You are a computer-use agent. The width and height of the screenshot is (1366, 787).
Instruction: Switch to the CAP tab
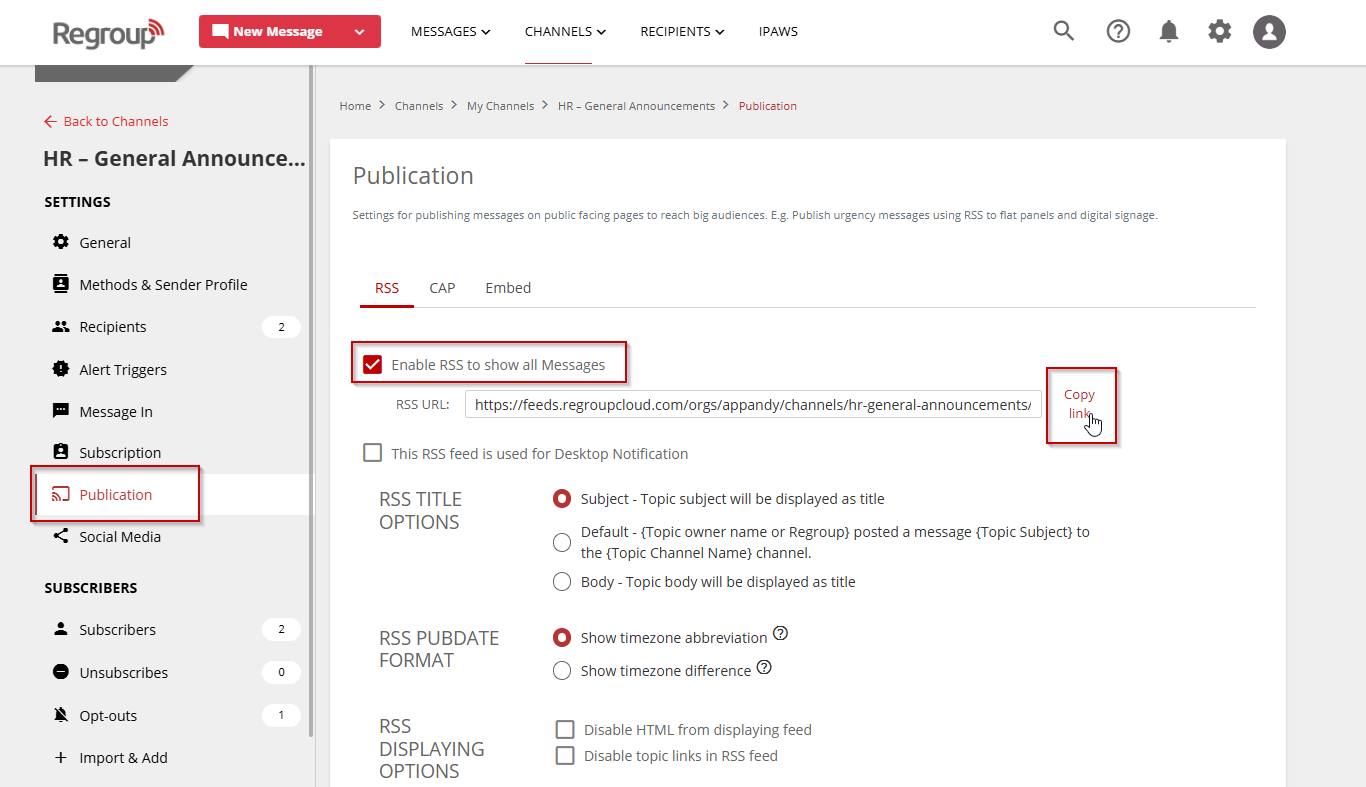(x=442, y=288)
